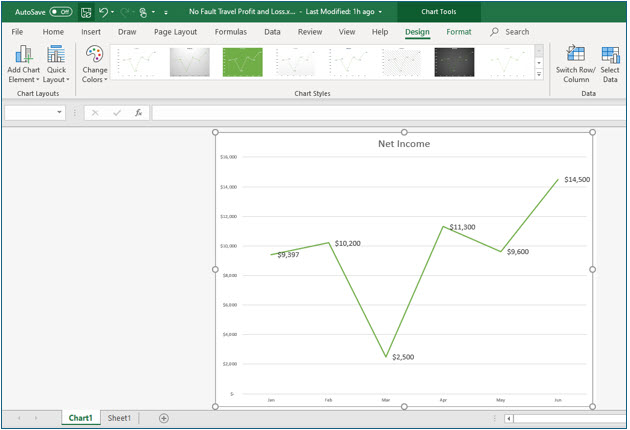Apply the first white chart style
This screenshot has width=630, height=430.
[x=137, y=62]
